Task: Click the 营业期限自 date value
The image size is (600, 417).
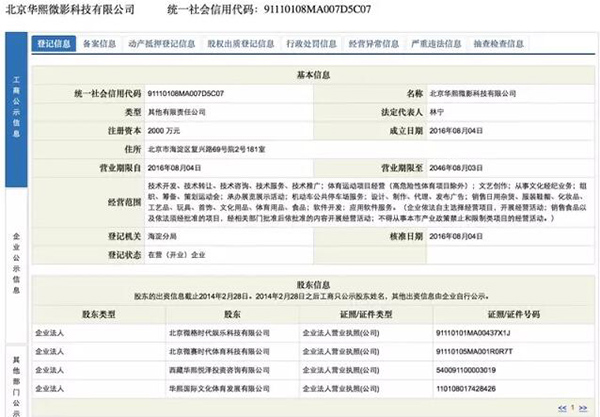Action: 174,168
